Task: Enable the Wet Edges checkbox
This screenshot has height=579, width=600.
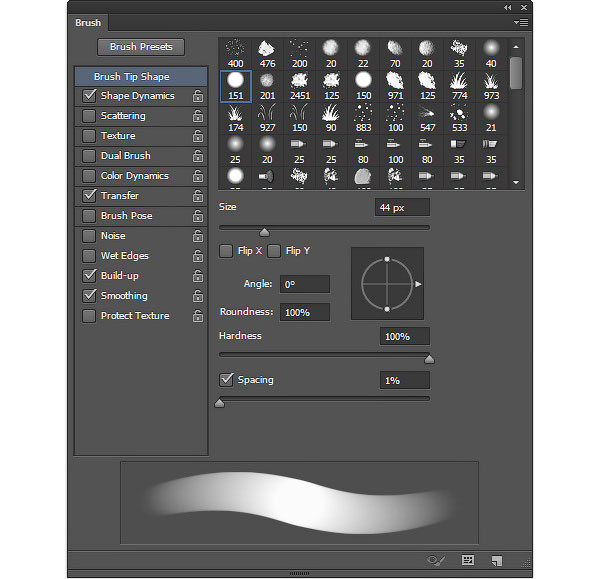Action: (89, 256)
